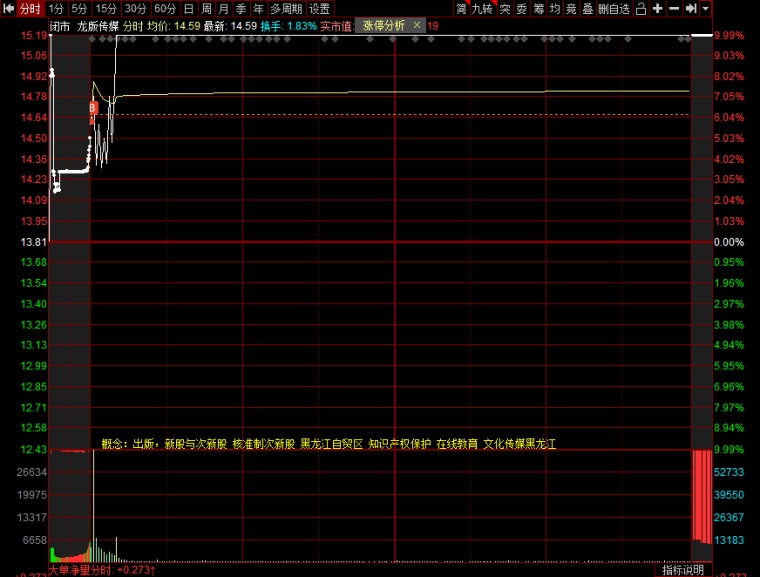Click the 15.19 price axis label
The width and height of the screenshot is (760, 577).
coord(33,35)
